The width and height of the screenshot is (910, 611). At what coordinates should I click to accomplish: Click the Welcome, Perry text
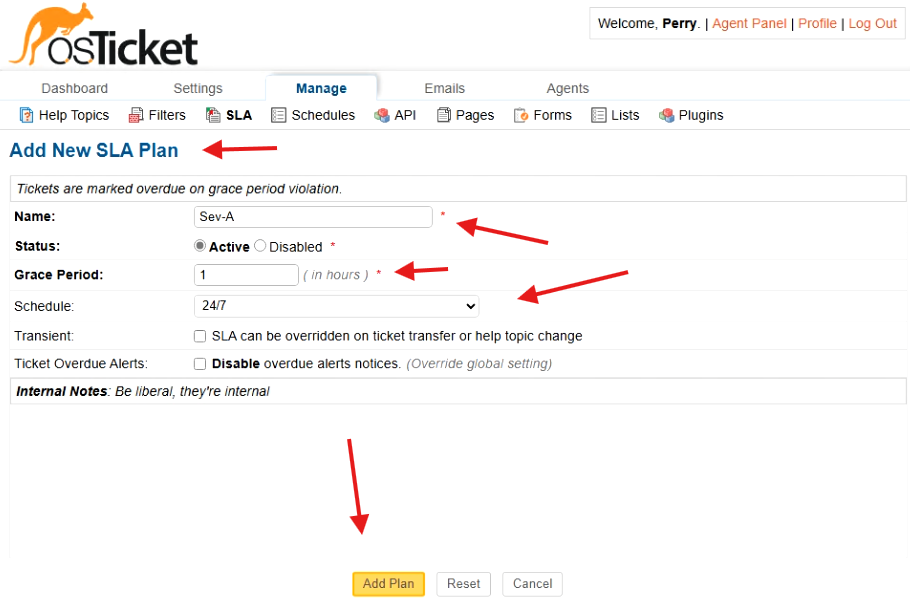point(649,23)
